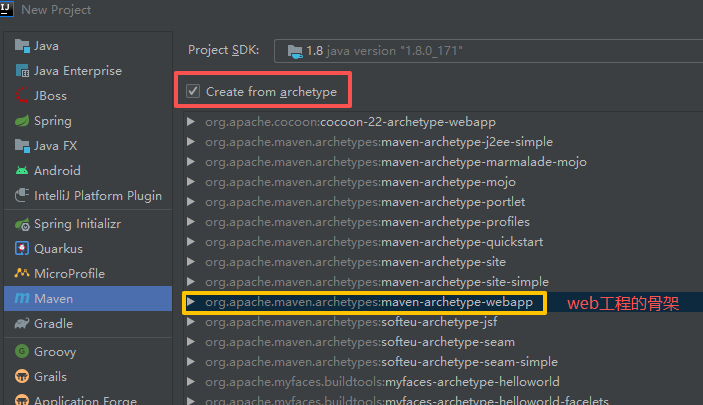Expand the cocoon-22-archetype-webapp node

[x=191, y=122]
